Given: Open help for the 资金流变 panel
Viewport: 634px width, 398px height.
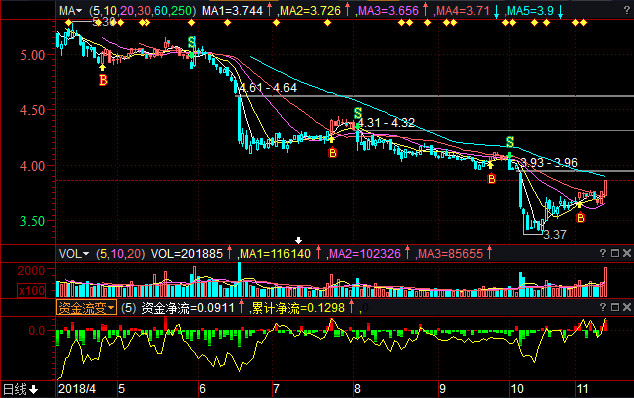Looking at the screenshot, I should tap(602, 307).
